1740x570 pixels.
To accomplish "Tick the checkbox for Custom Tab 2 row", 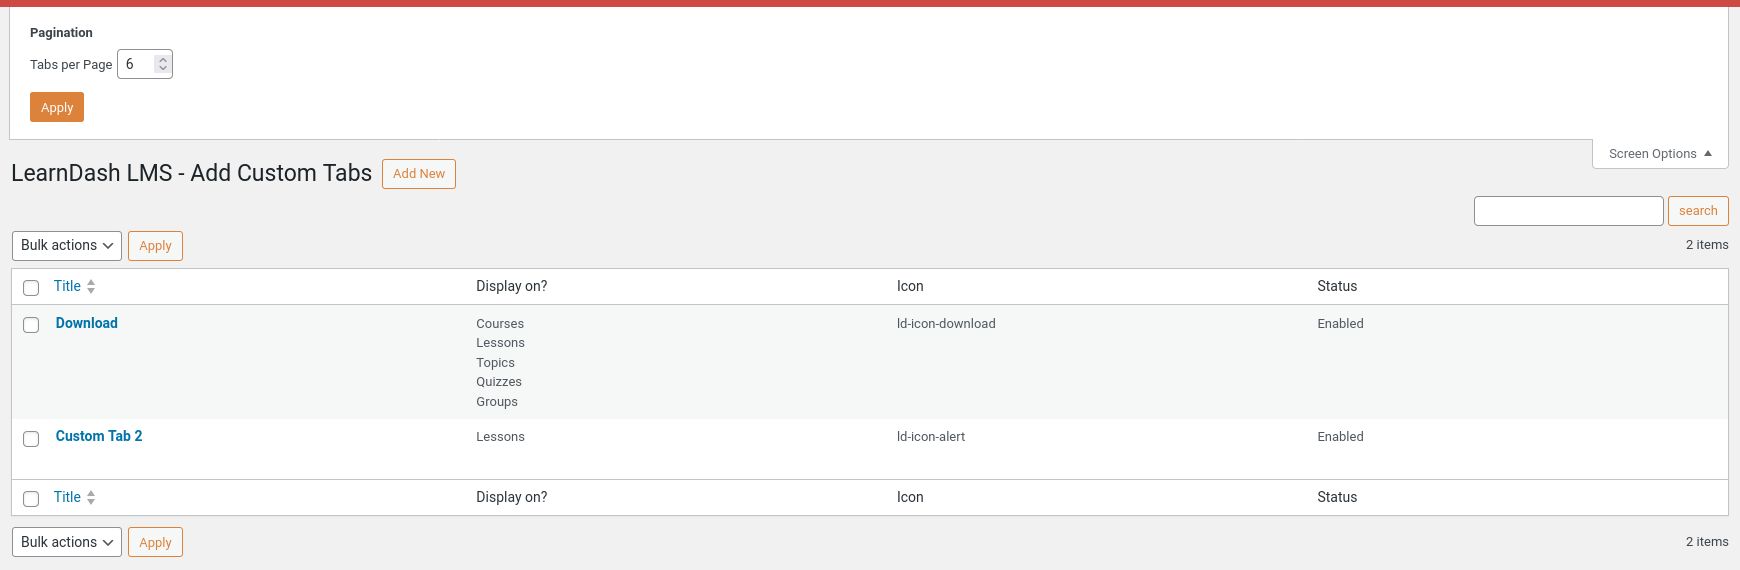I will [x=31, y=439].
